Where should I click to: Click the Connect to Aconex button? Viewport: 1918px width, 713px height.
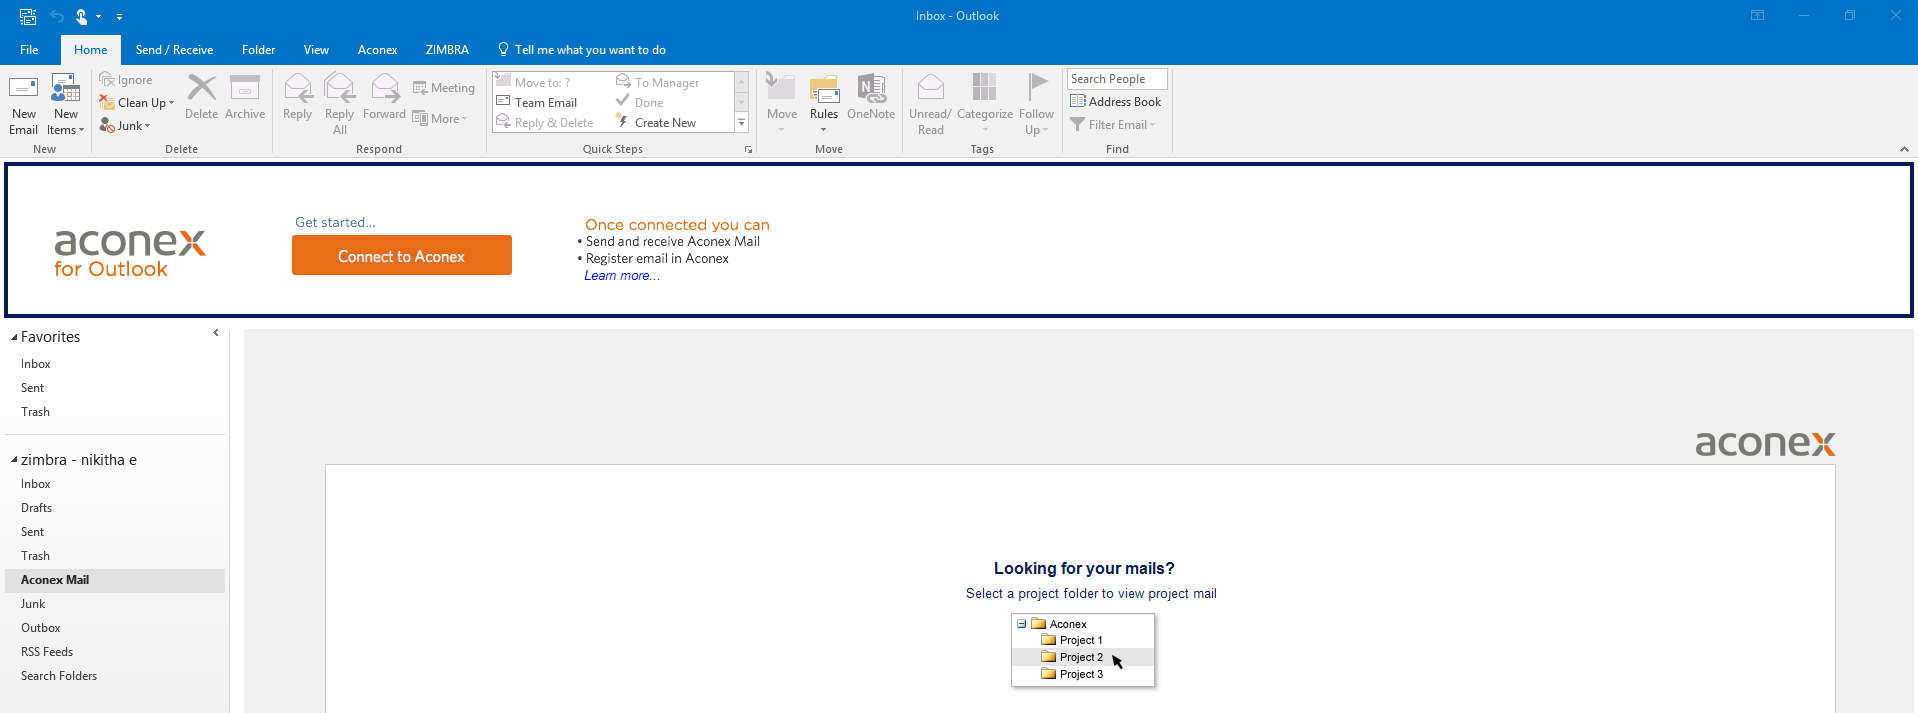[402, 255]
